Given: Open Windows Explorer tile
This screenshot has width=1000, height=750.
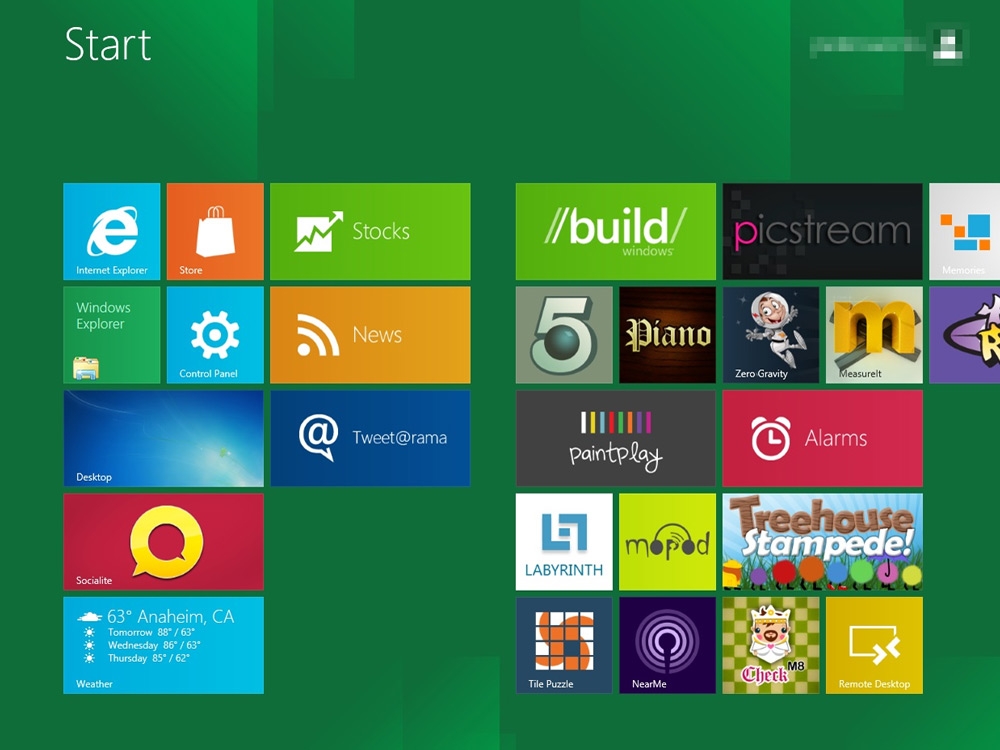Looking at the screenshot, I should coord(112,335).
